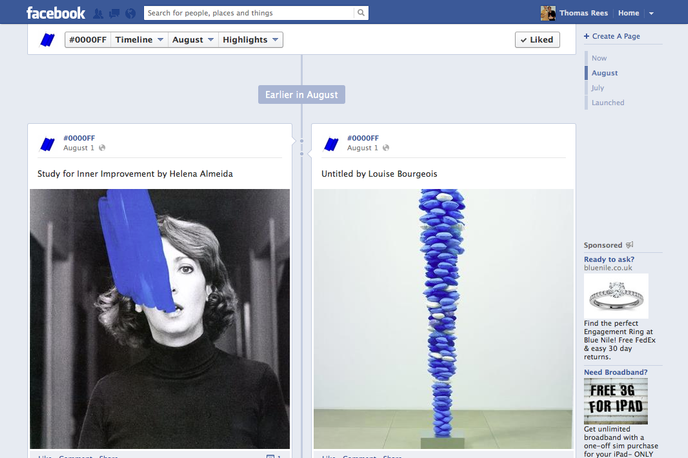The image size is (688, 458).
Task: Click page avatar on Louise Bourgeois post
Action: 331,143
